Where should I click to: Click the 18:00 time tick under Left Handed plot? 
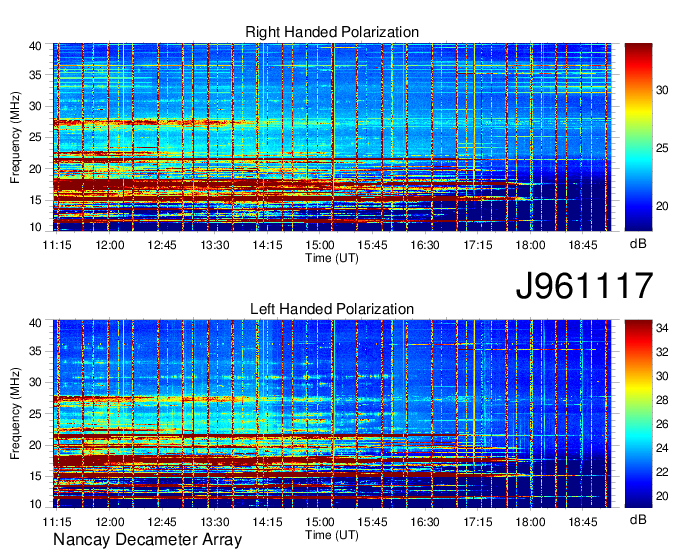coord(530,522)
